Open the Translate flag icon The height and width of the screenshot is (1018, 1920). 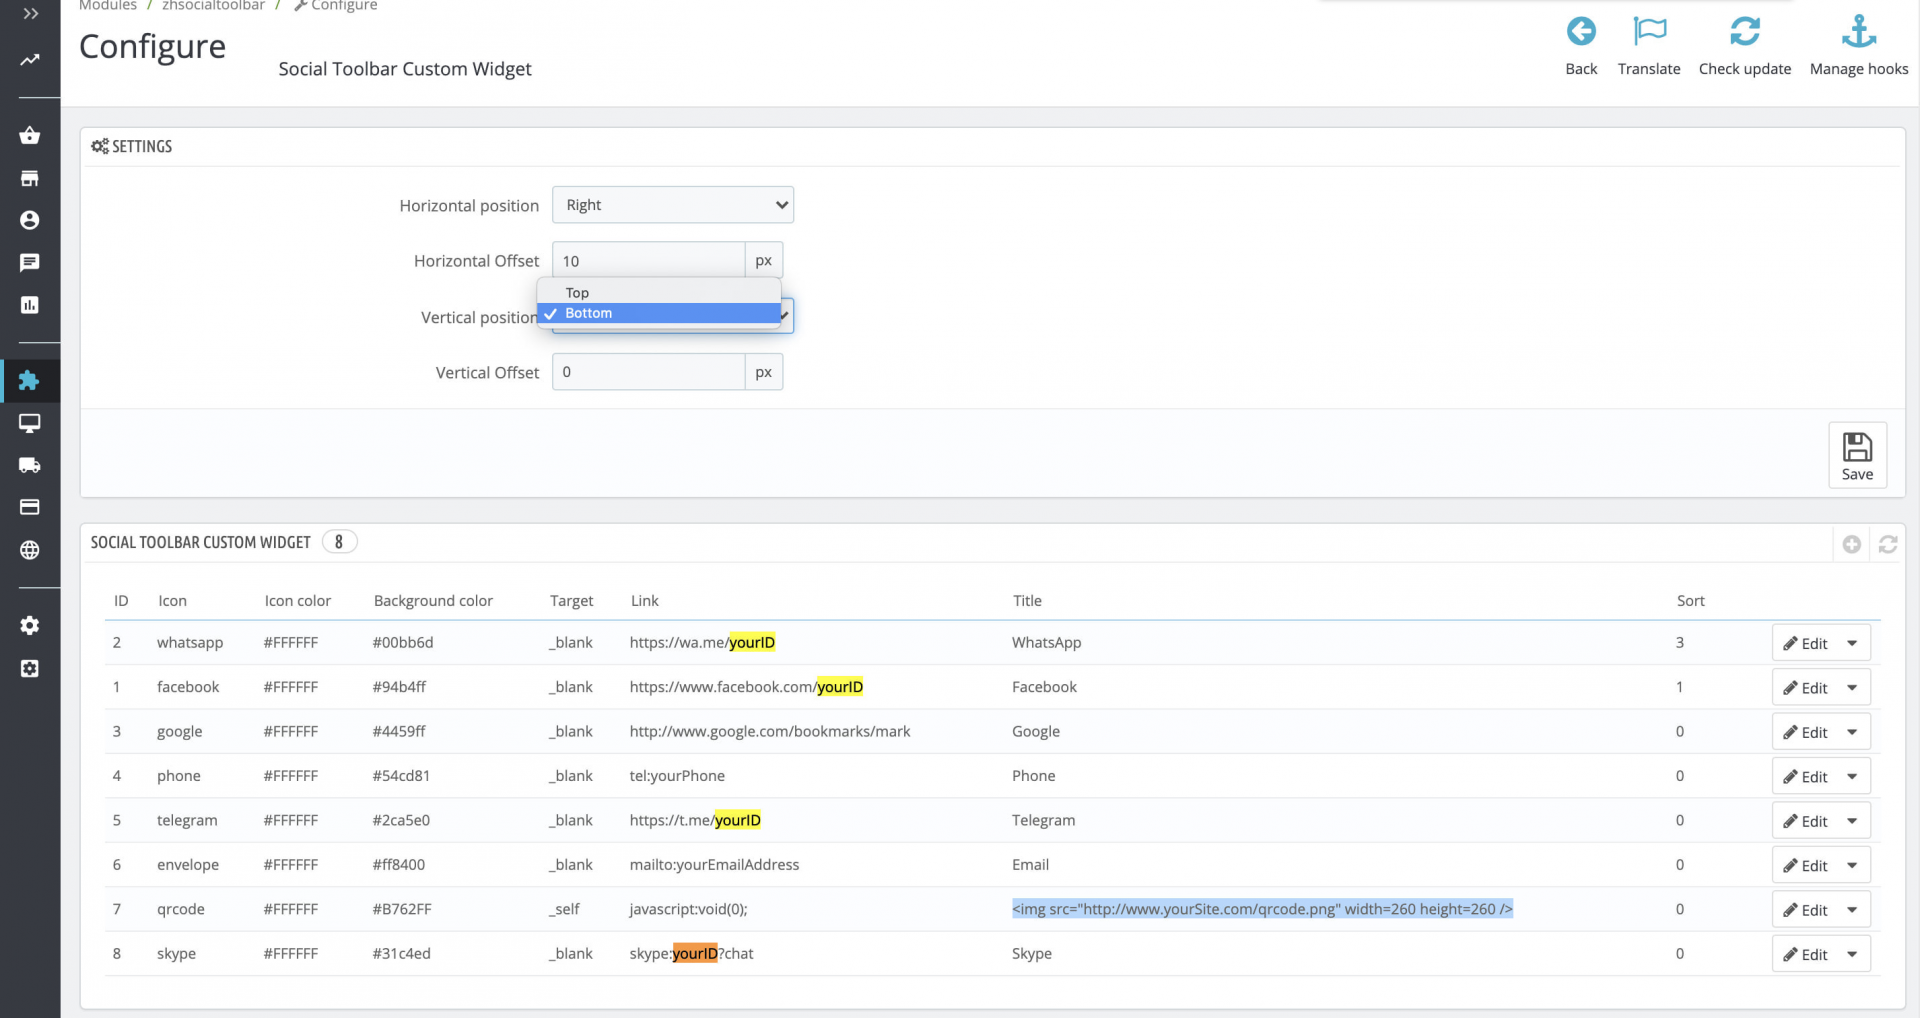(x=1649, y=32)
